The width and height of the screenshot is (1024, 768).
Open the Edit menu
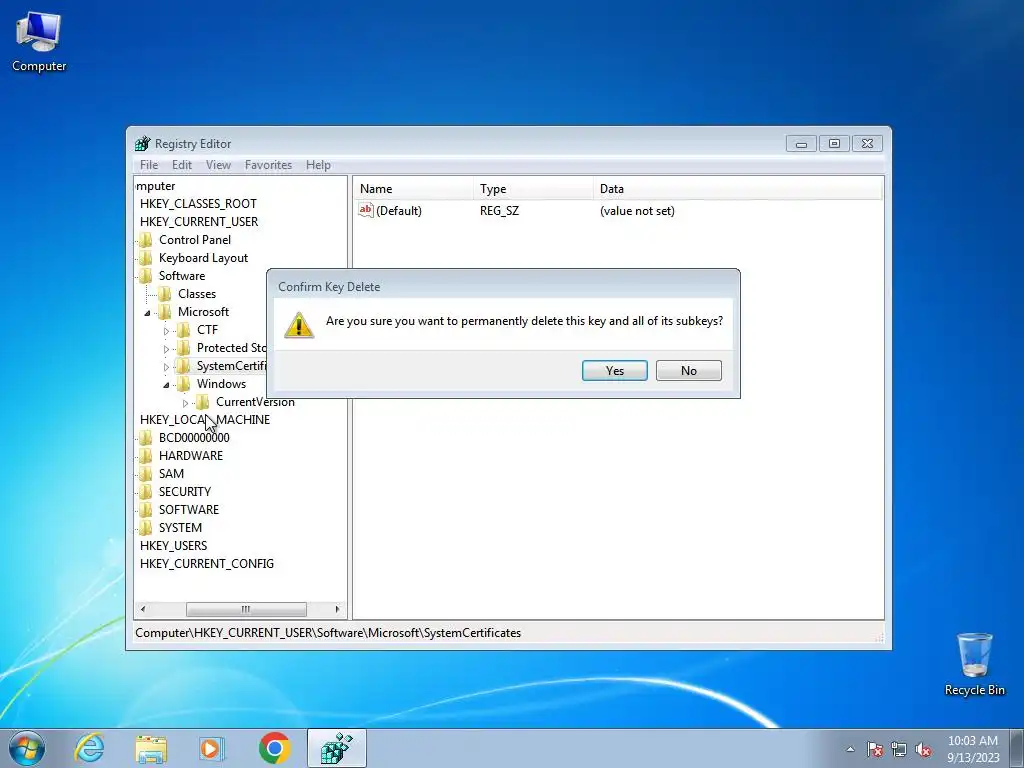click(182, 165)
